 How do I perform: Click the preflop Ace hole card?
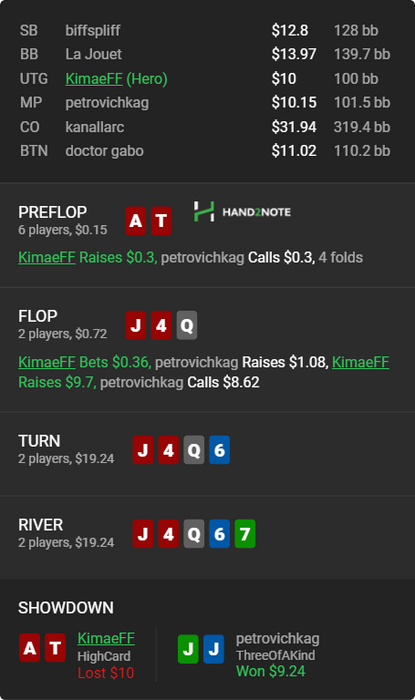coord(136,221)
